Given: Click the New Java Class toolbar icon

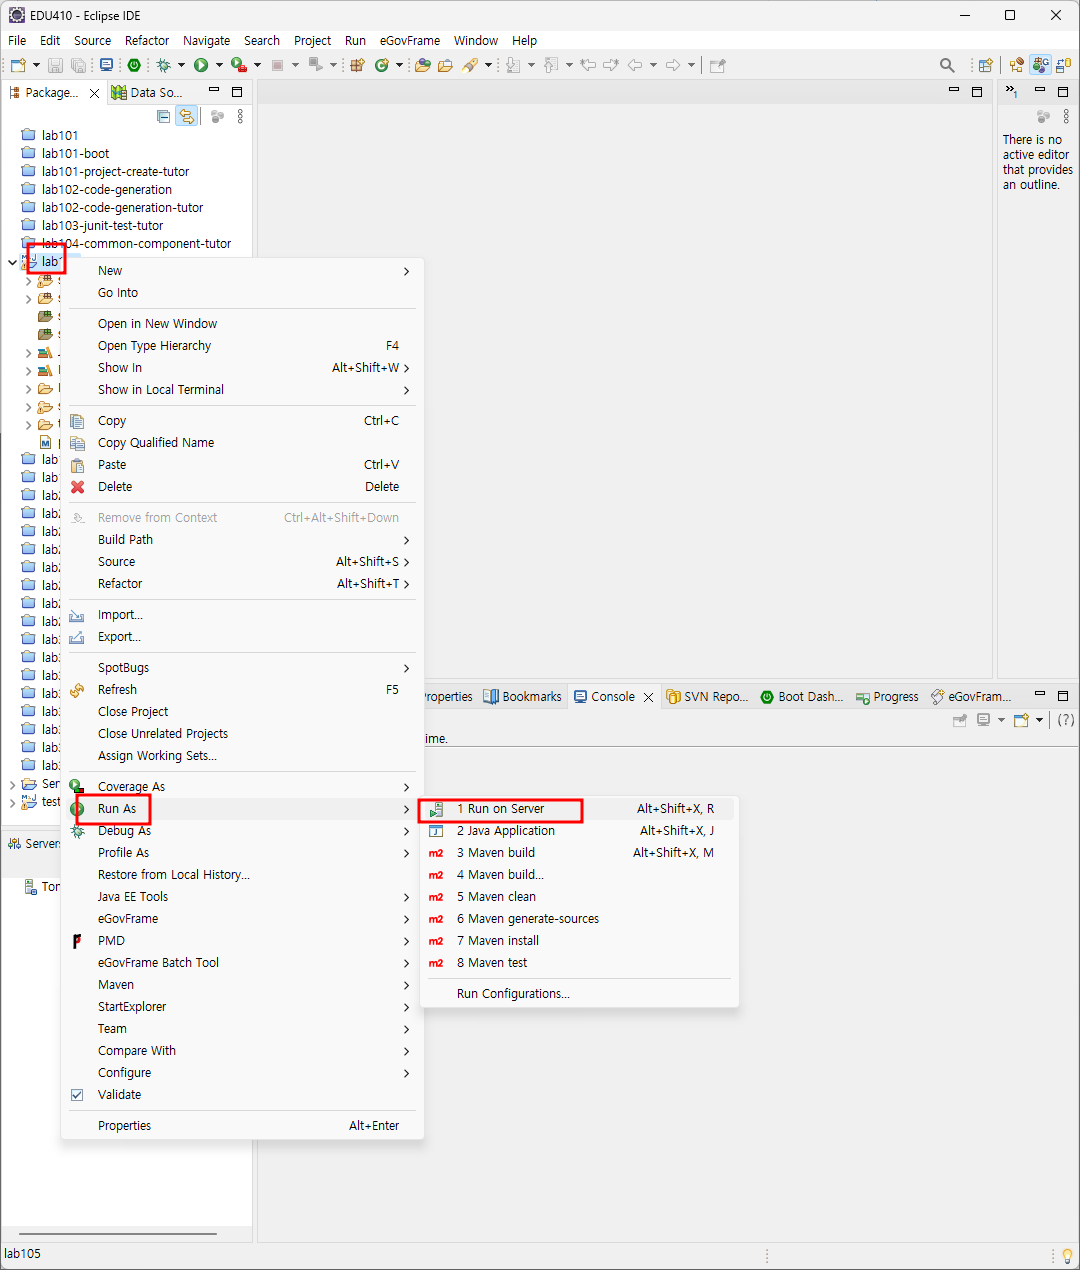Looking at the screenshot, I should pyautogui.click(x=382, y=65).
